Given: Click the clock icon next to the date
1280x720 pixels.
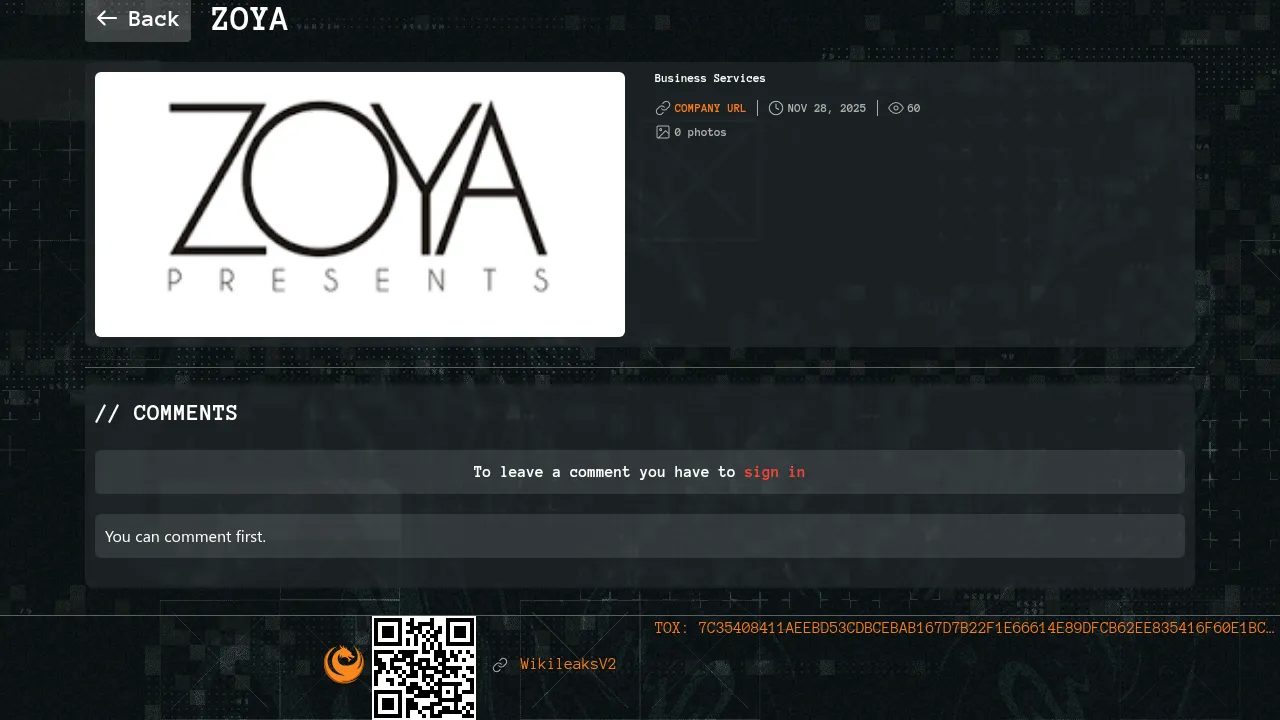Looking at the screenshot, I should point(776,108).
